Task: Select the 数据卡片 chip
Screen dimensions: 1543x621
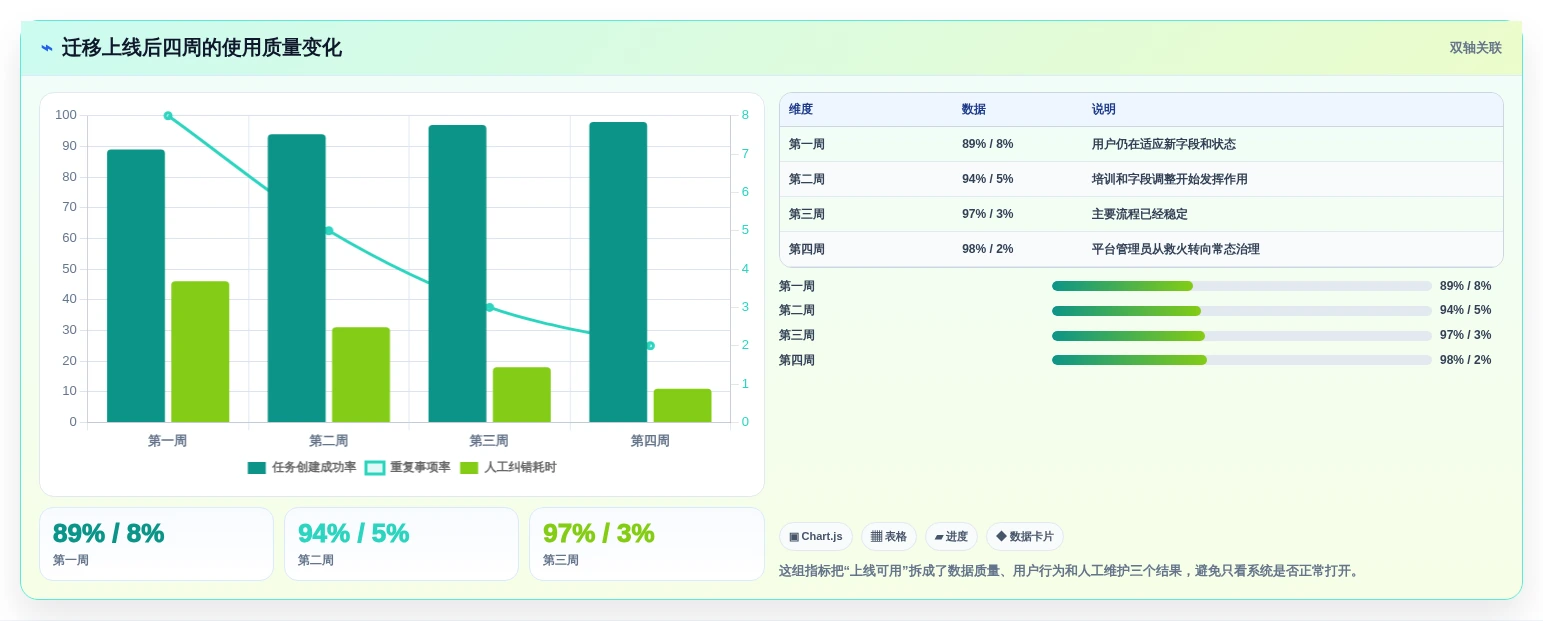Action: 1025,537
